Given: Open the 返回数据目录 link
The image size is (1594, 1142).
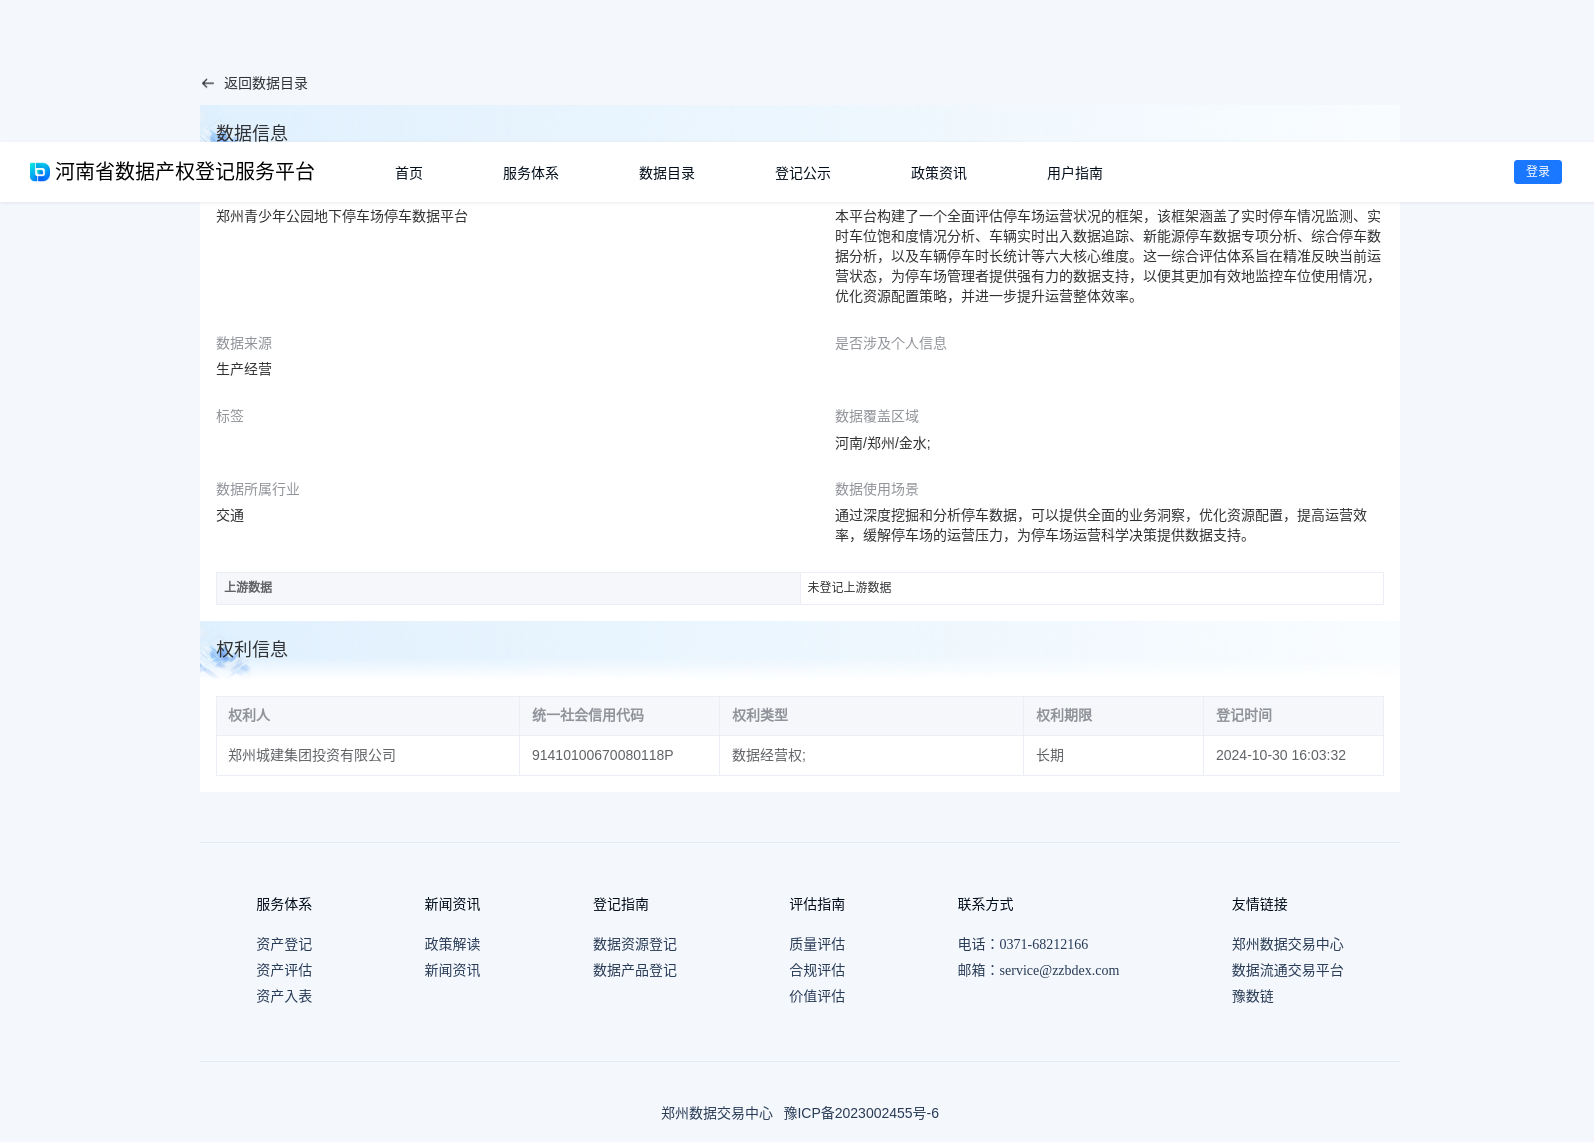Looking at the screenshot, I should pos(266,84).
